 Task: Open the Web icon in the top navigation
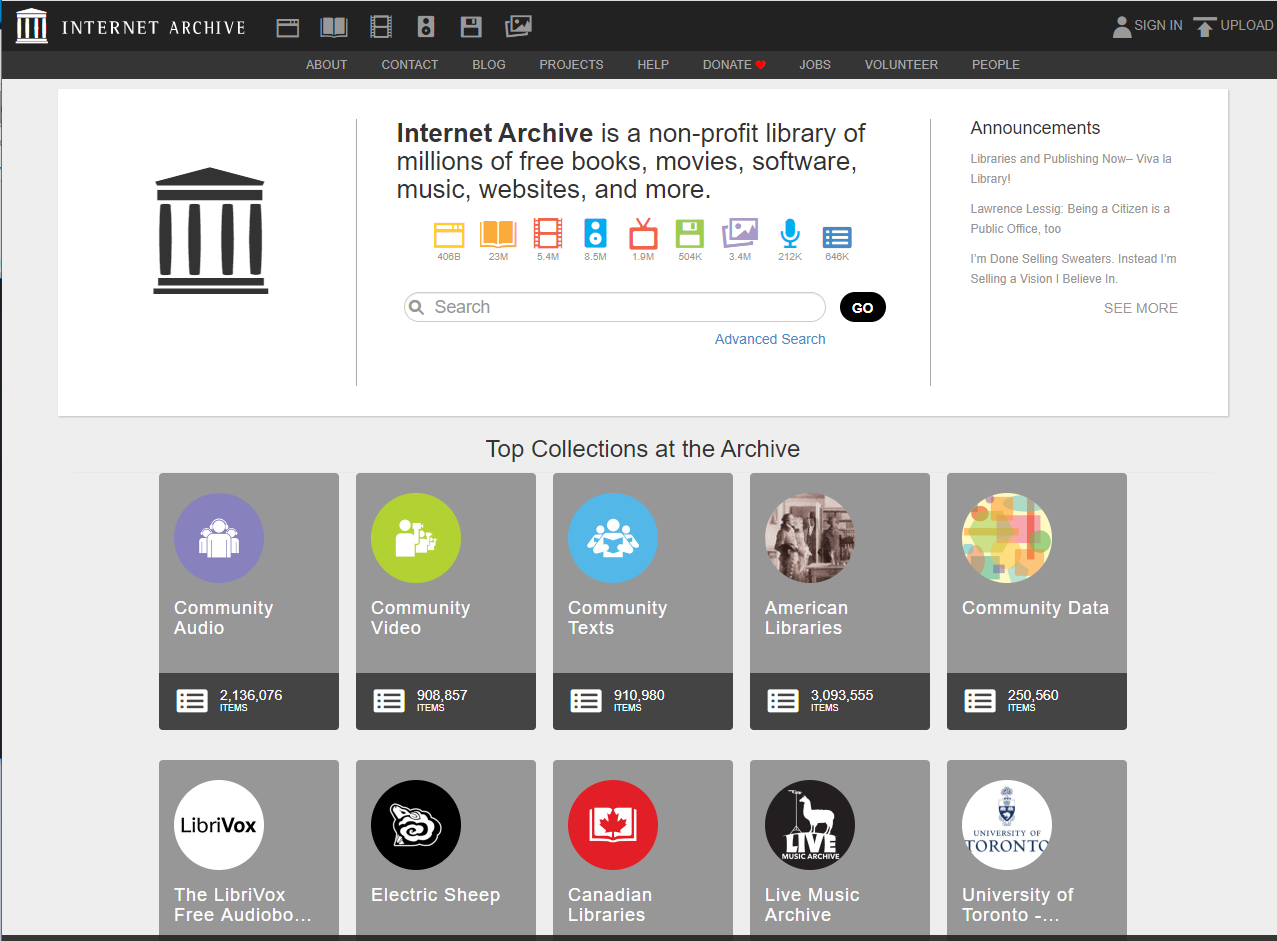(288, 27)
